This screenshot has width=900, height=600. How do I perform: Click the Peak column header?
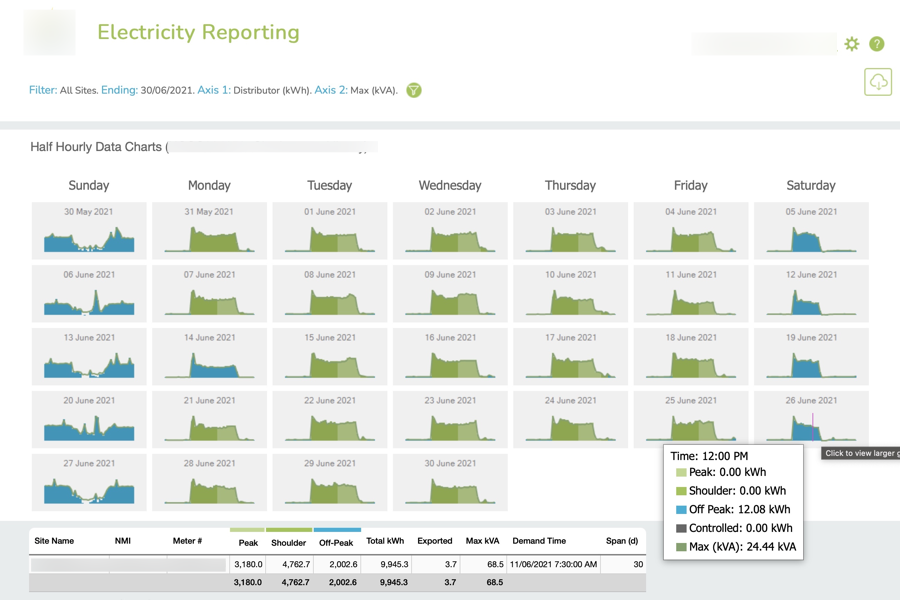(248, 542)
